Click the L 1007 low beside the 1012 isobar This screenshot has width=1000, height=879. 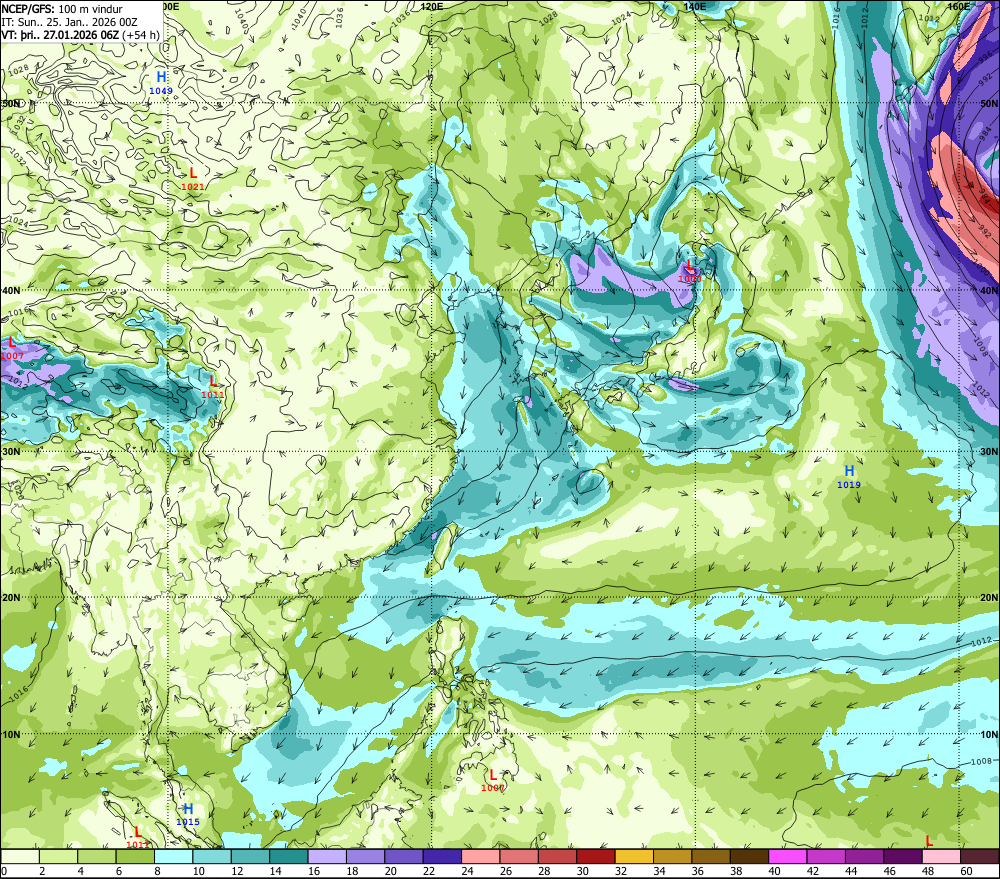click(12, 348)
